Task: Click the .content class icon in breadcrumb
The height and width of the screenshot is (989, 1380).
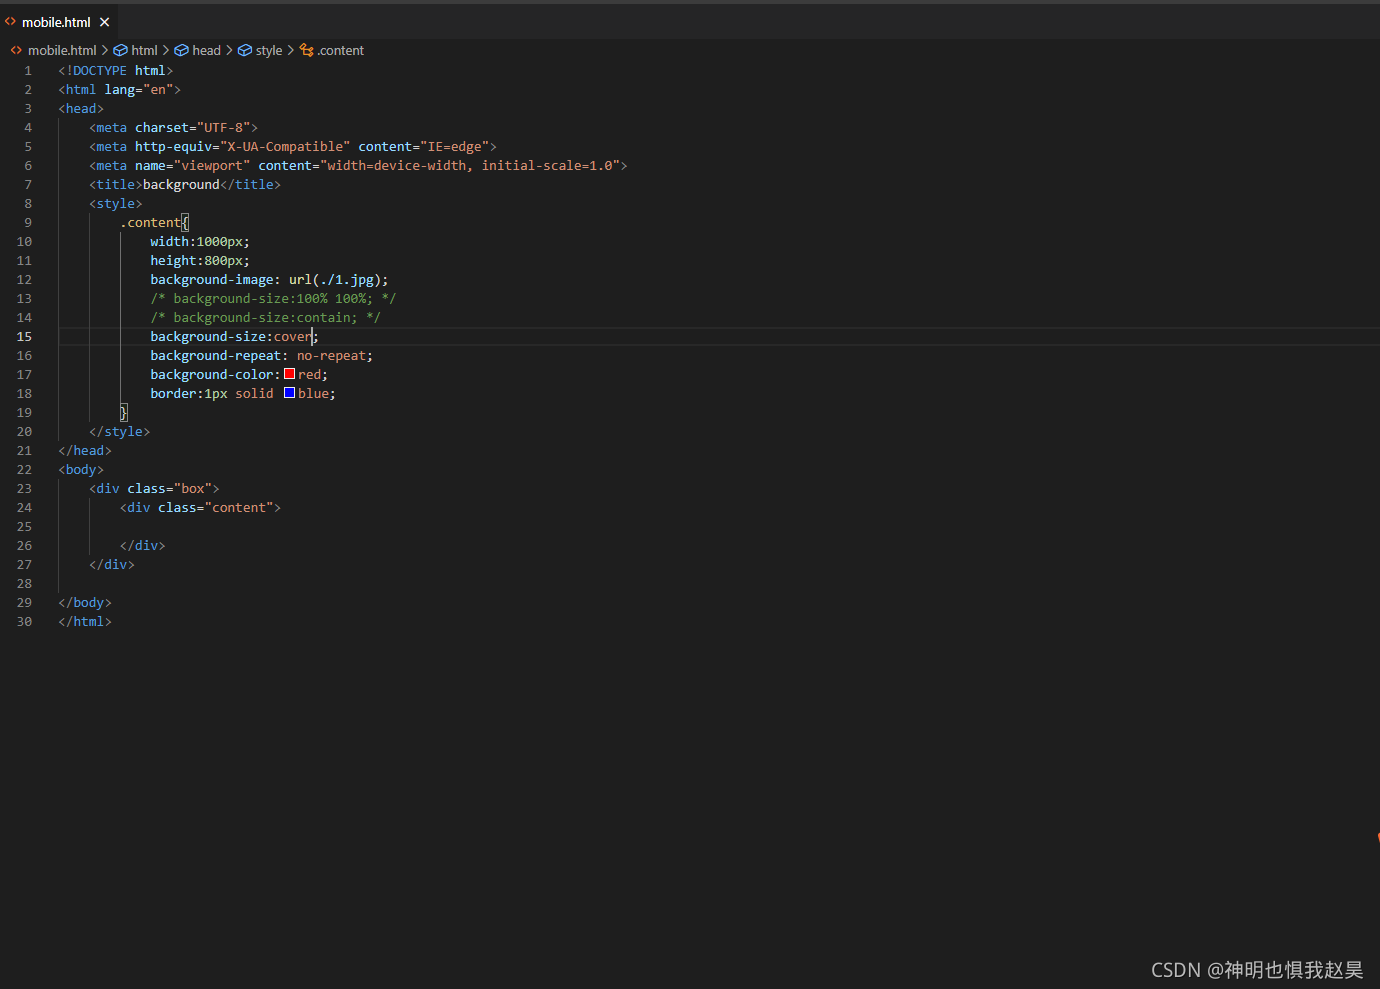Action: 307,50
